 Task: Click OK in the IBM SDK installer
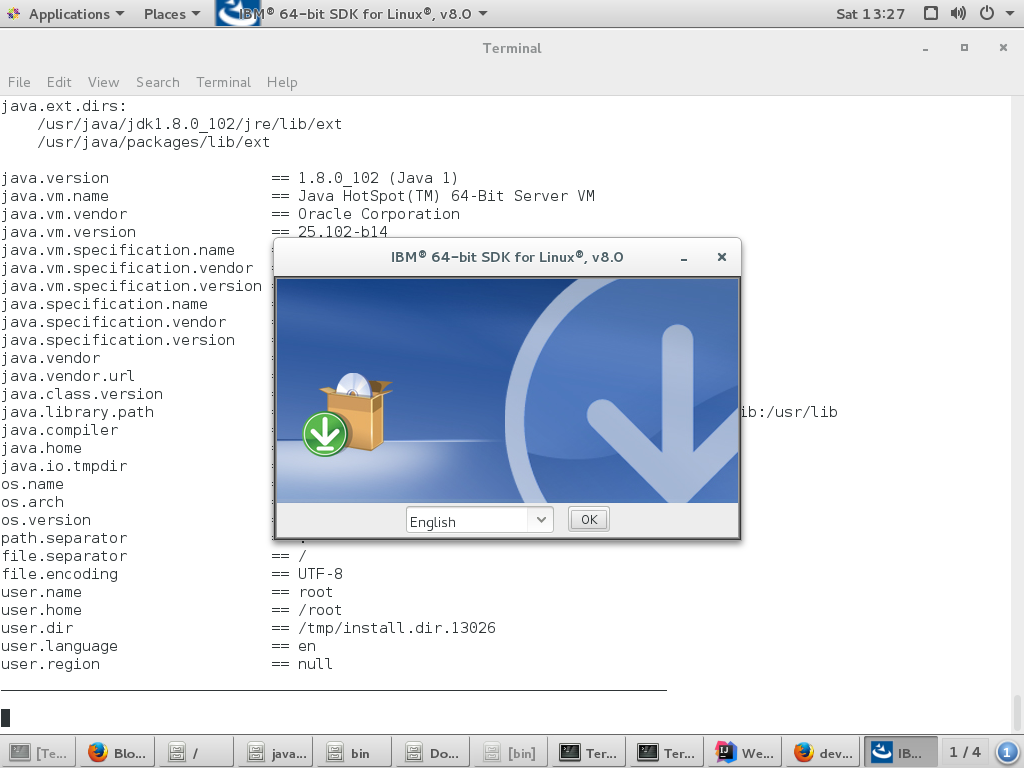click(588, 519)
